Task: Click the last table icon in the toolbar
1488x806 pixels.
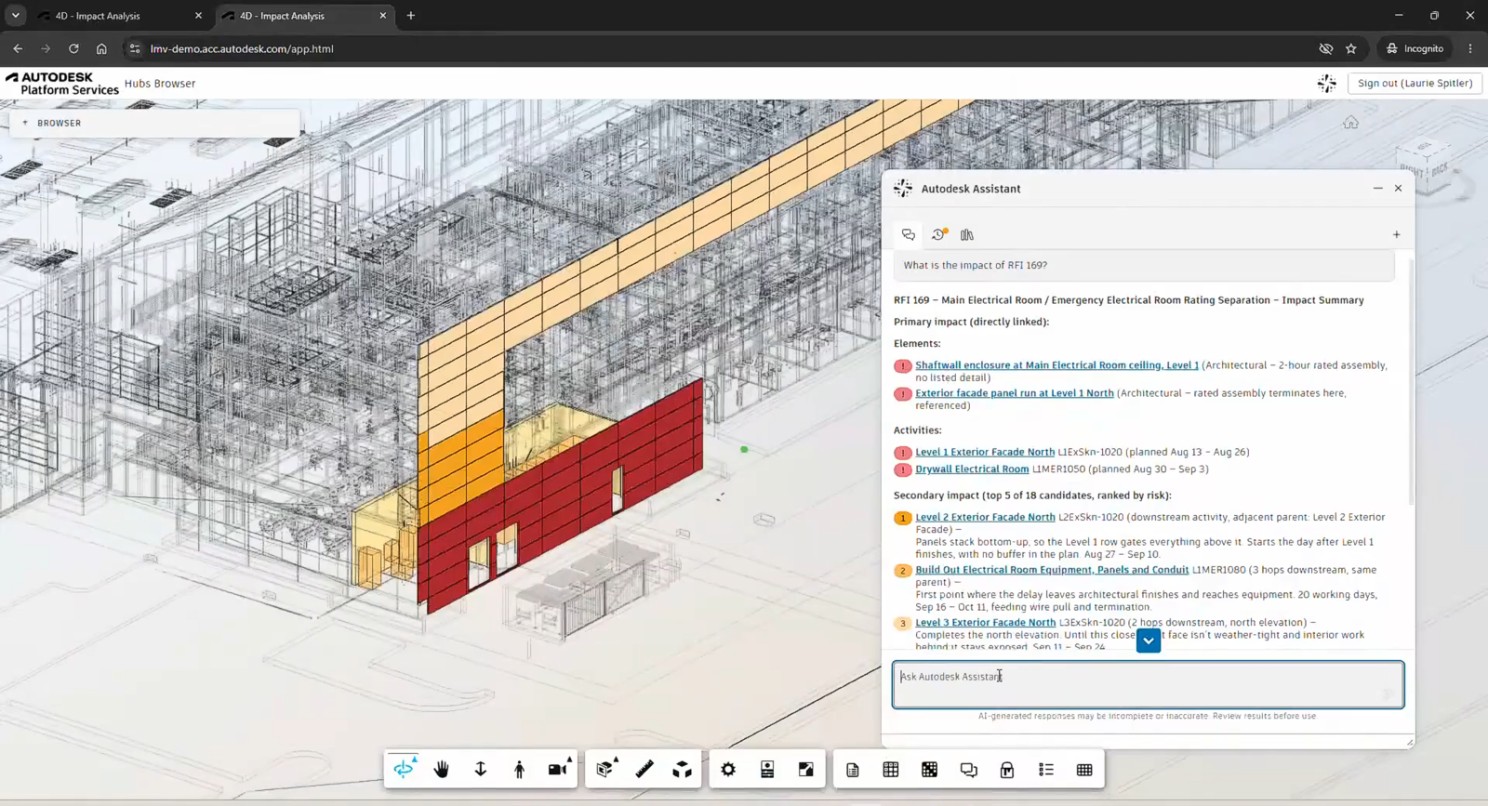Action: [1084, 769]
